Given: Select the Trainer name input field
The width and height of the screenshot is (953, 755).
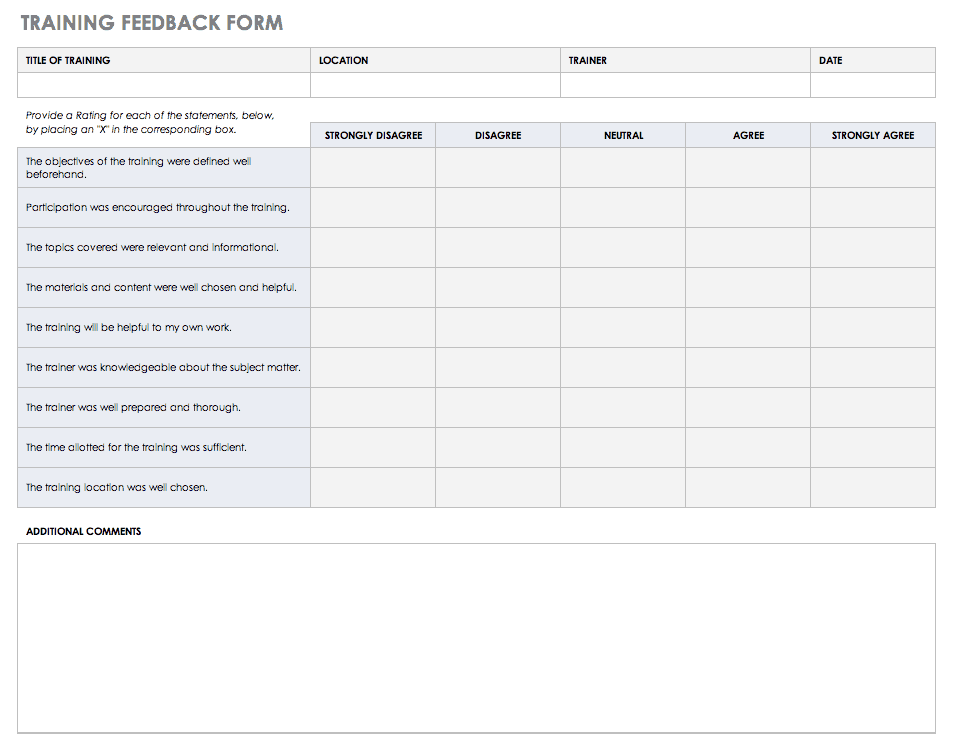Looking at the screenshot, I should point(685,85).
